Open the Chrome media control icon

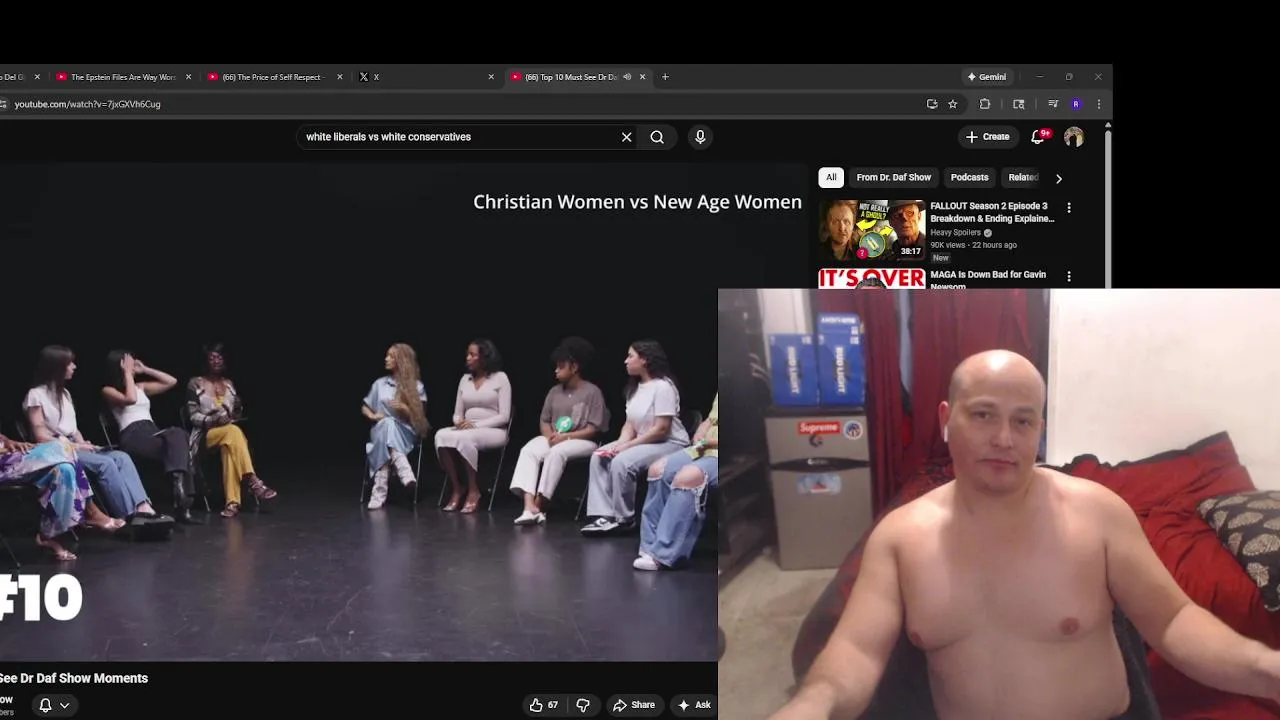click(x=1053, y=104)
